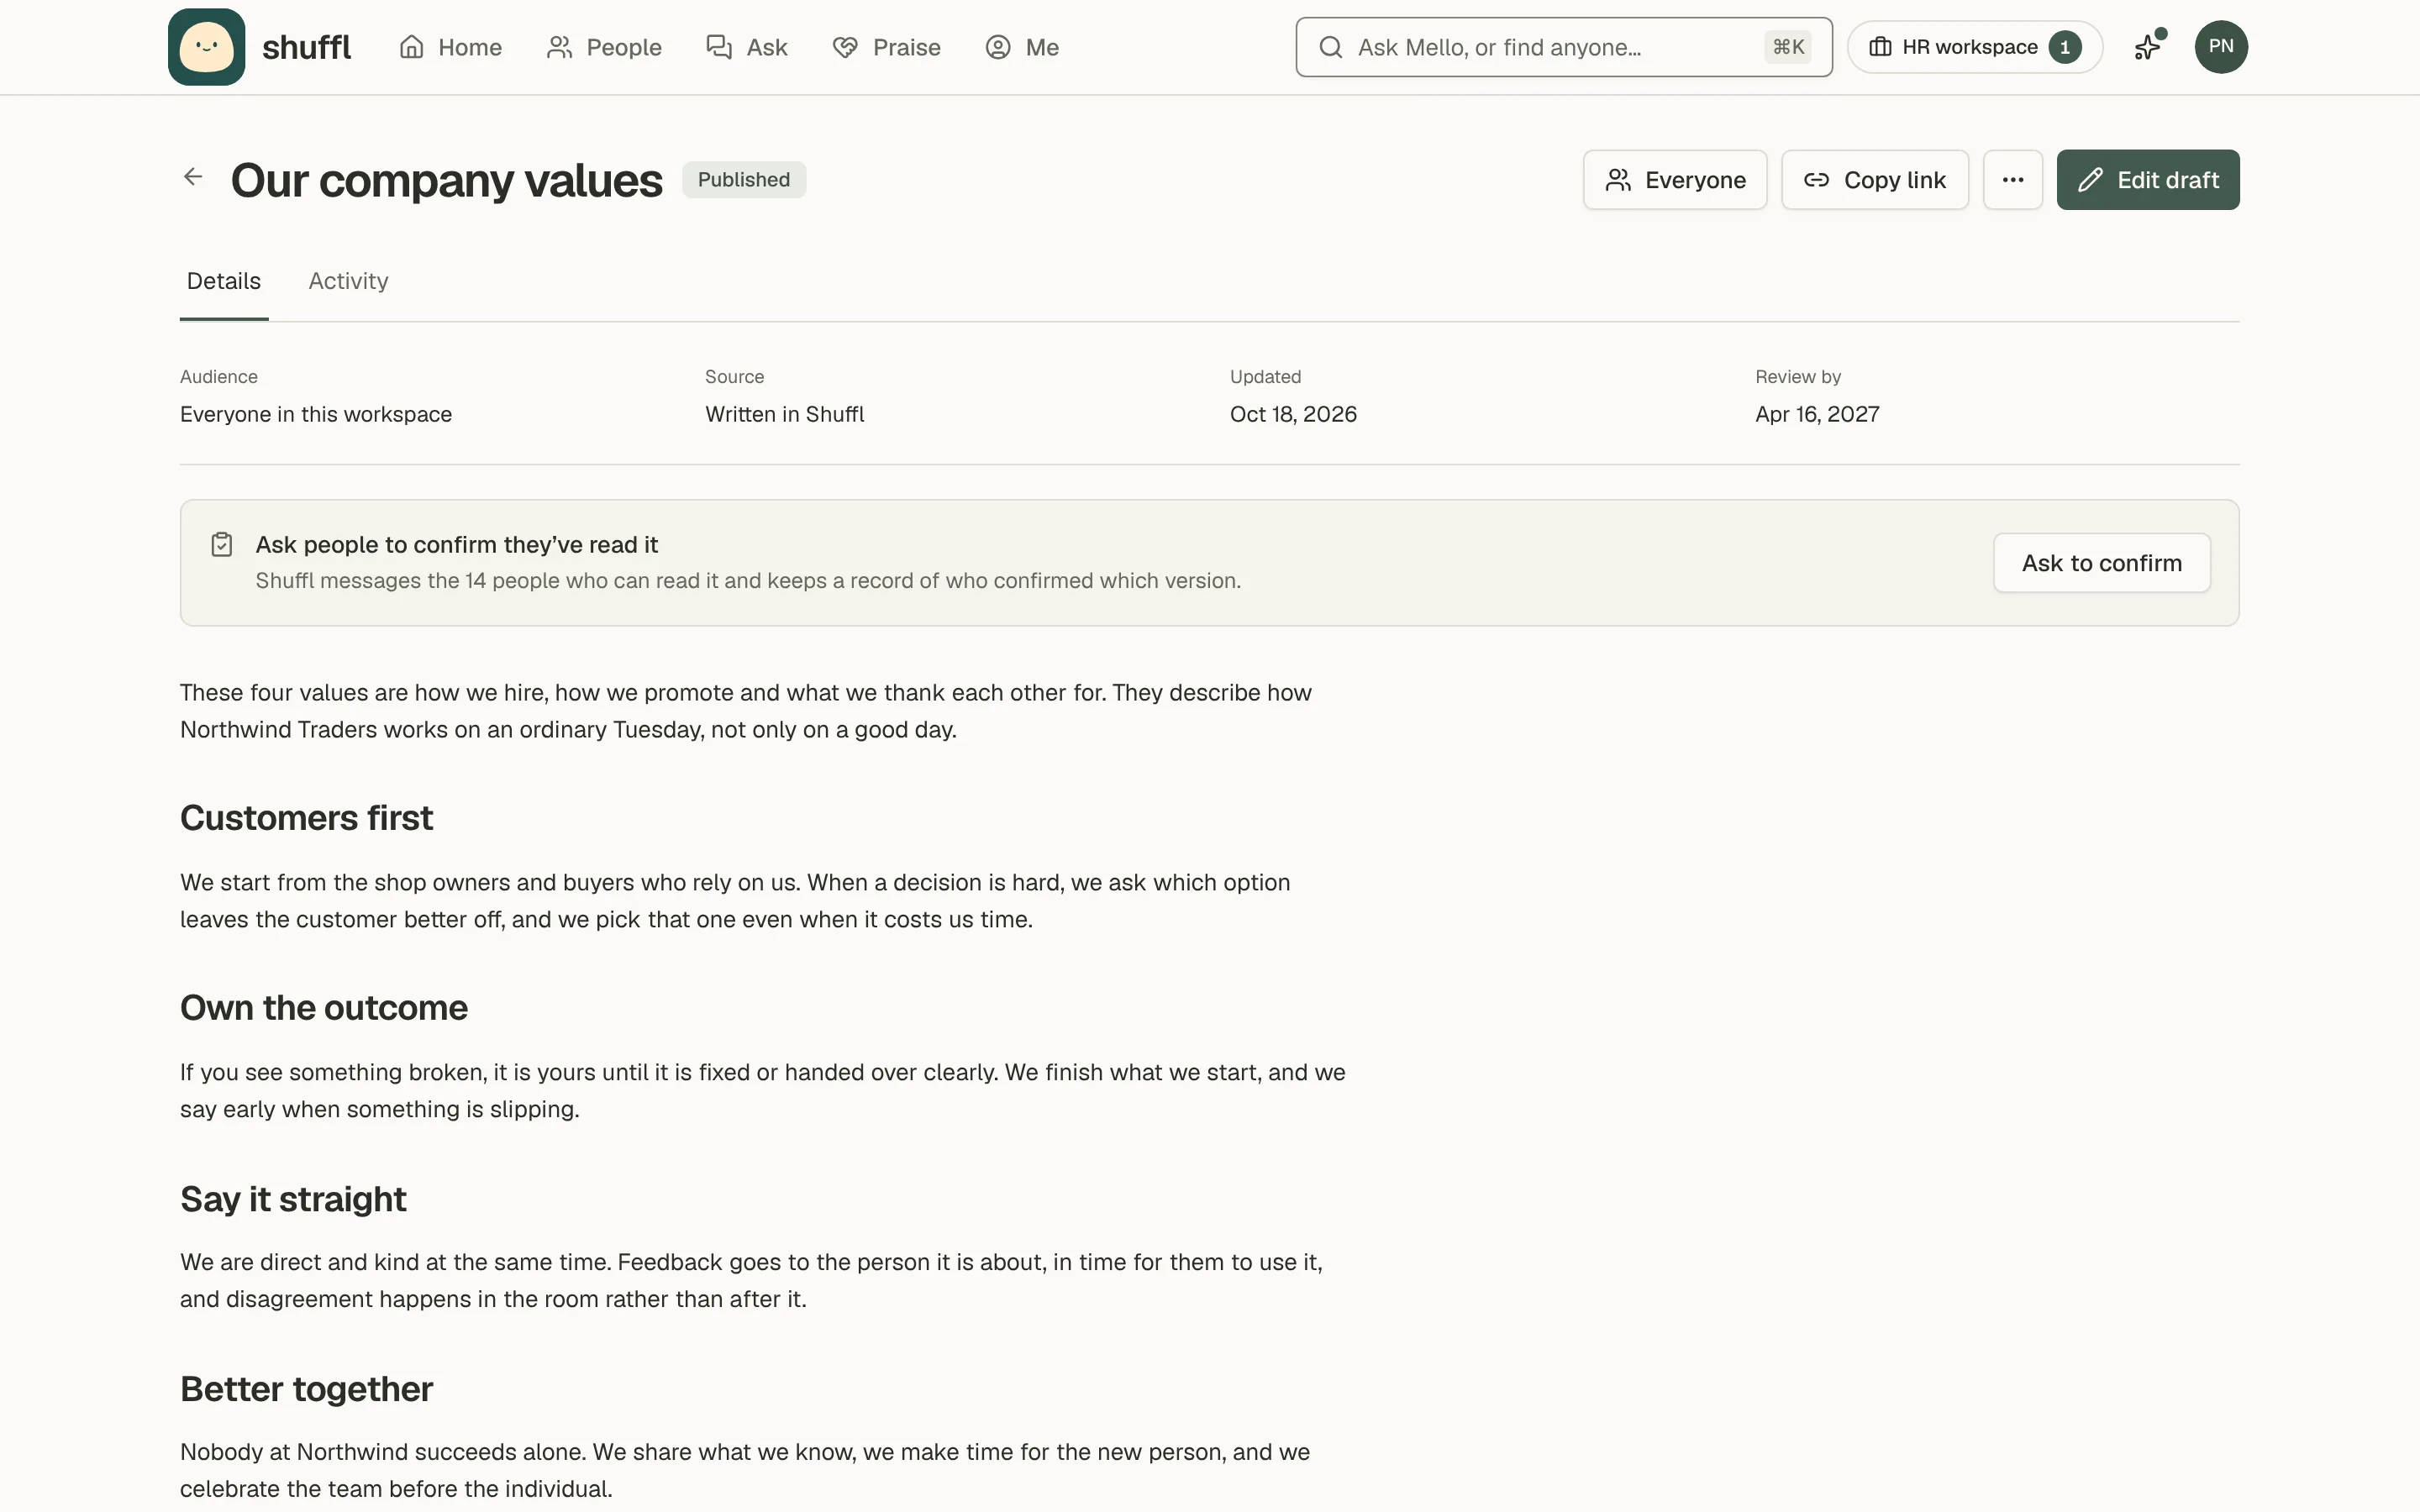Click Ask to confirm button
This screenshot has width=2420, height=1512.
pos(2102,563)
